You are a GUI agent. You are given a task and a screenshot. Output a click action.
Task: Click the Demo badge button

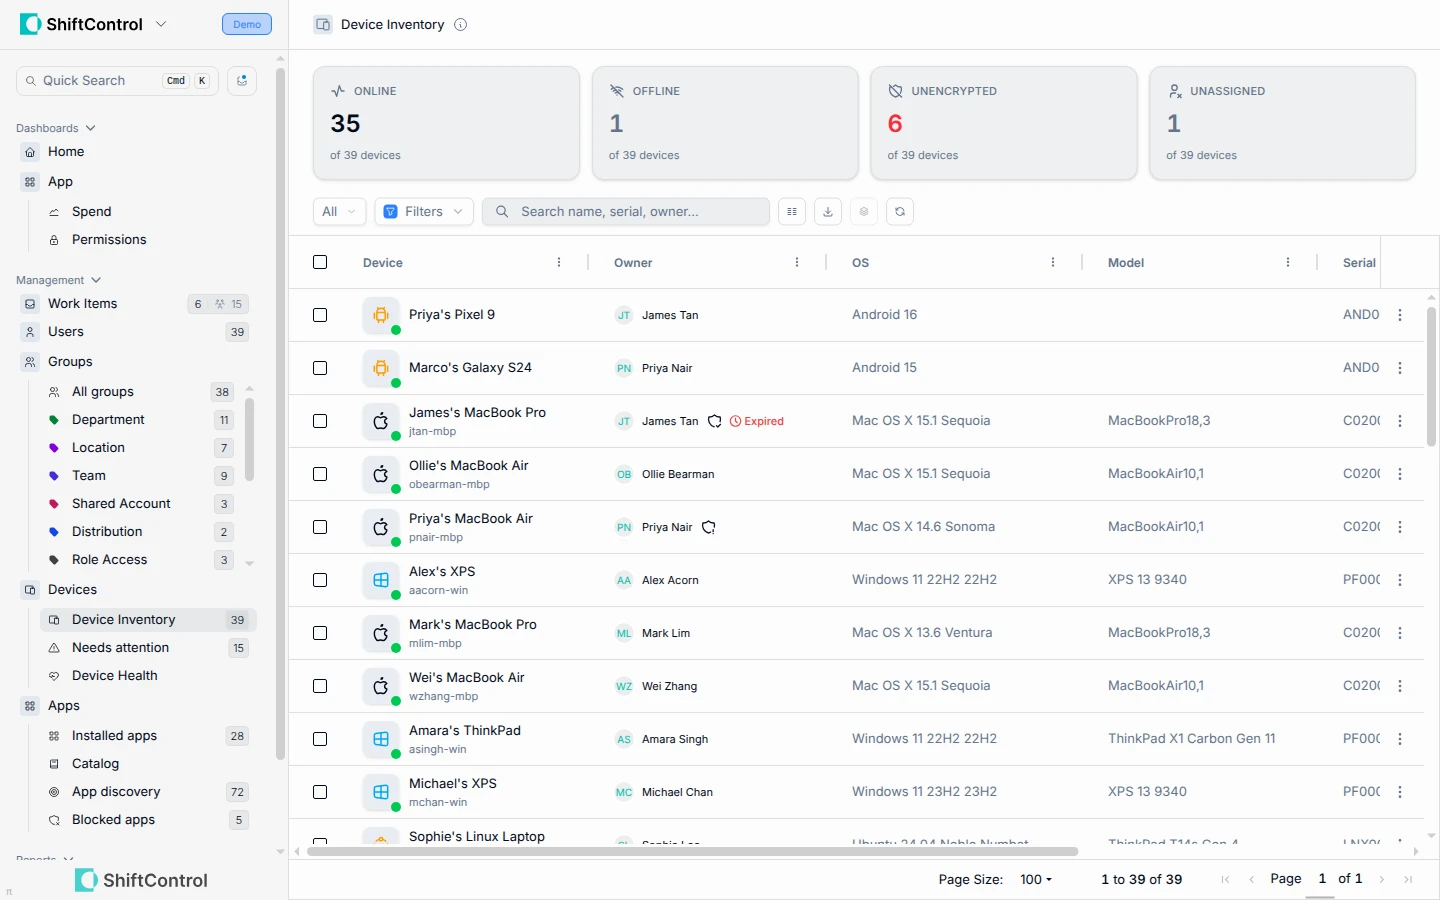pyautogui.click(x=247, y=24)
